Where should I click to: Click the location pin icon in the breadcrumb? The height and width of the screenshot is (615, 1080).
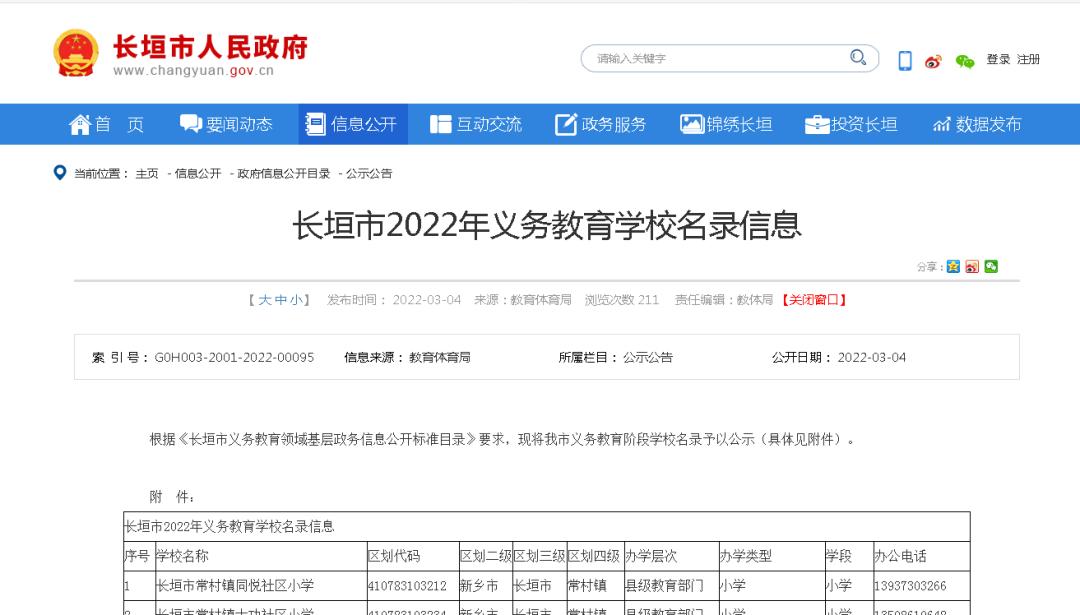pos(57,172)
